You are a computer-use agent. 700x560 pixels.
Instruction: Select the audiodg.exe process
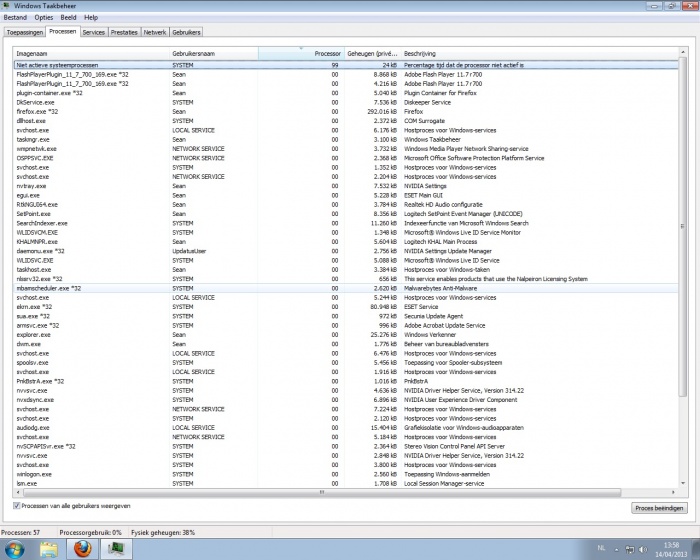[x=346, y=427]
